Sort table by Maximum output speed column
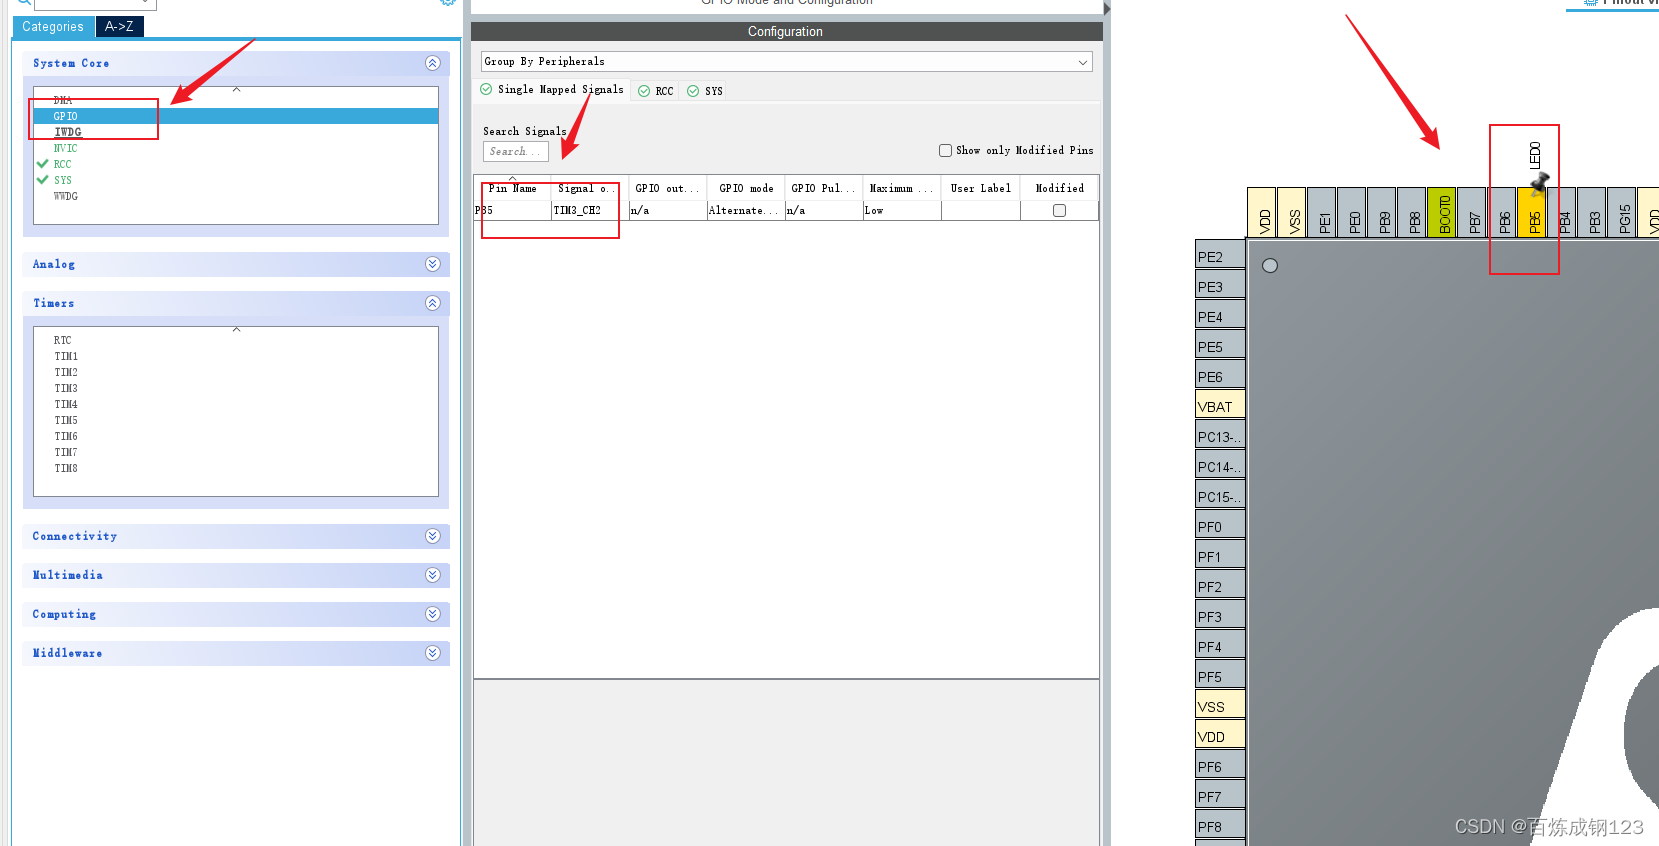This screenshot has height=846, width=1659. click(x=902, y=188)
